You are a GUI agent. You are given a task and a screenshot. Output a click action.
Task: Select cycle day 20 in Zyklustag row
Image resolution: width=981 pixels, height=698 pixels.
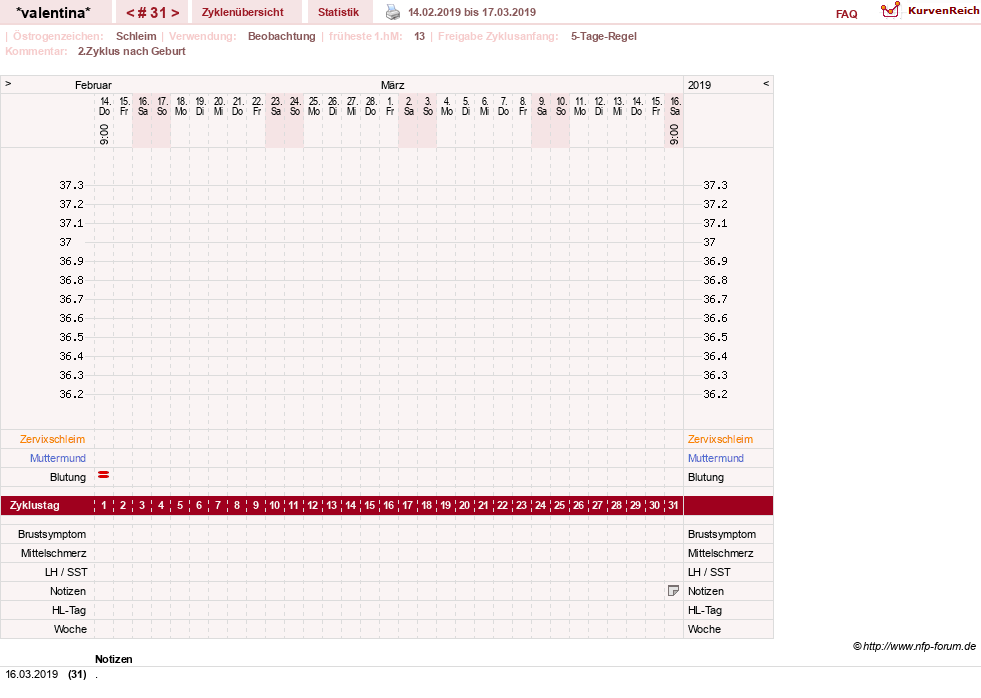click(464, 505)
